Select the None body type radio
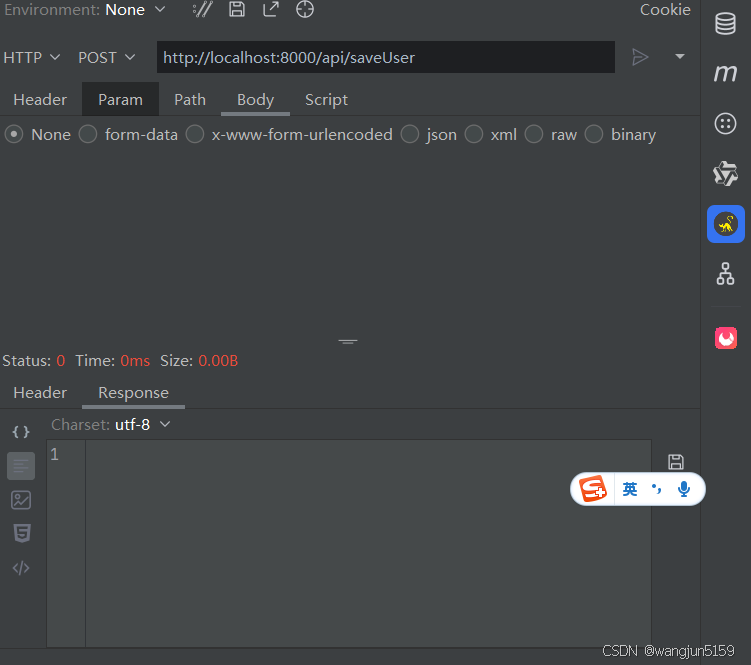 coord(14,135)
